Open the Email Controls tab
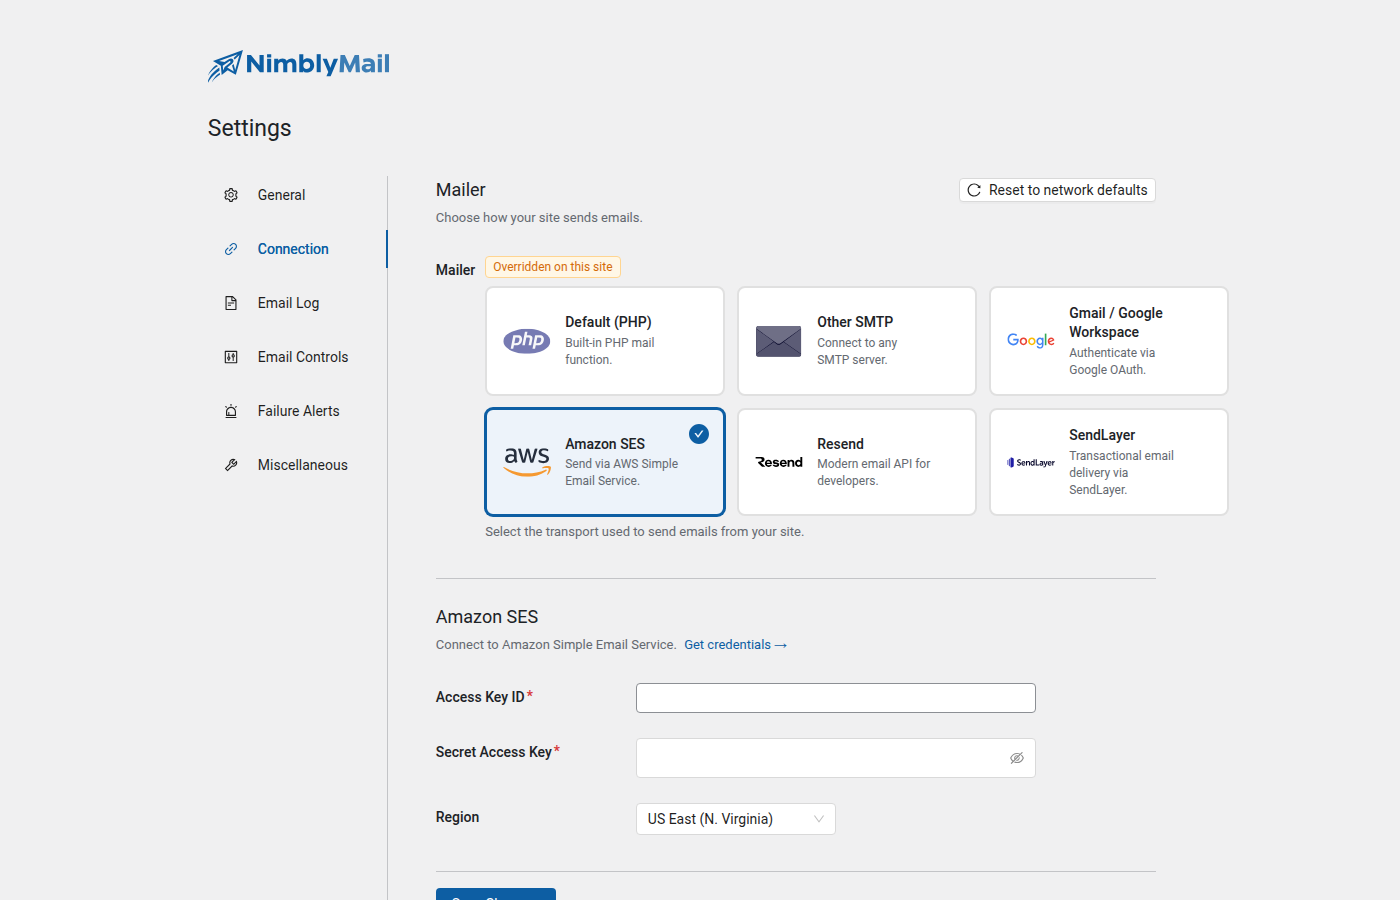Viewport: 1400px width, 900px height. click(297, 357)
